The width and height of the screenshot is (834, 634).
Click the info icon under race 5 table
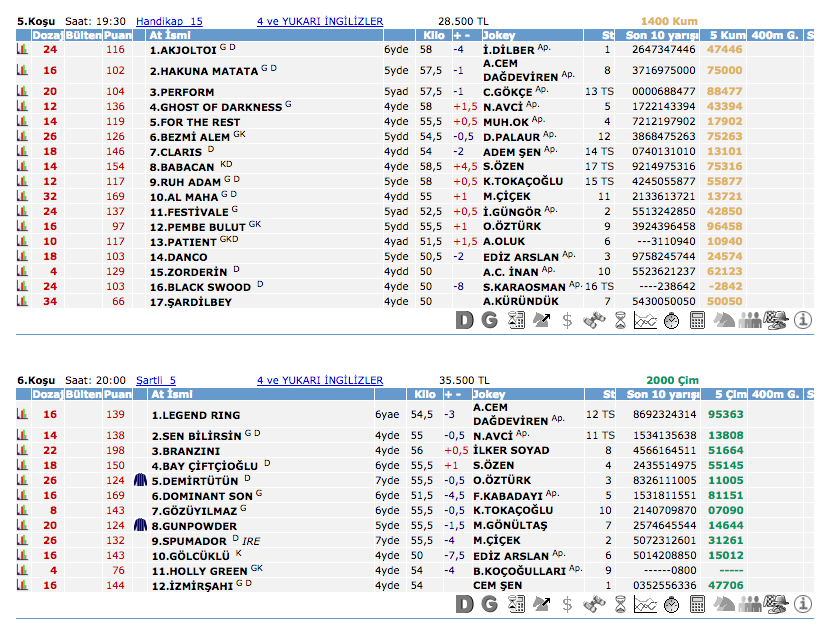pos(802,320)
